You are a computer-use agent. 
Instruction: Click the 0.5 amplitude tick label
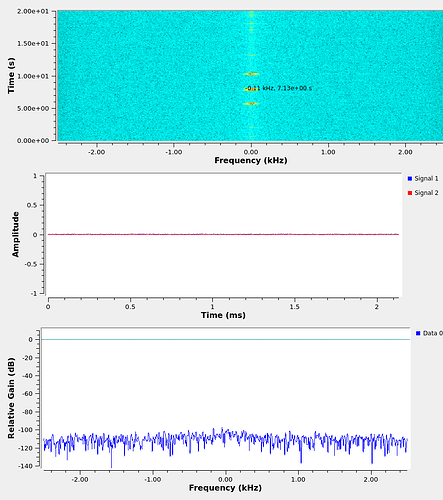click(x=32, y=205)
